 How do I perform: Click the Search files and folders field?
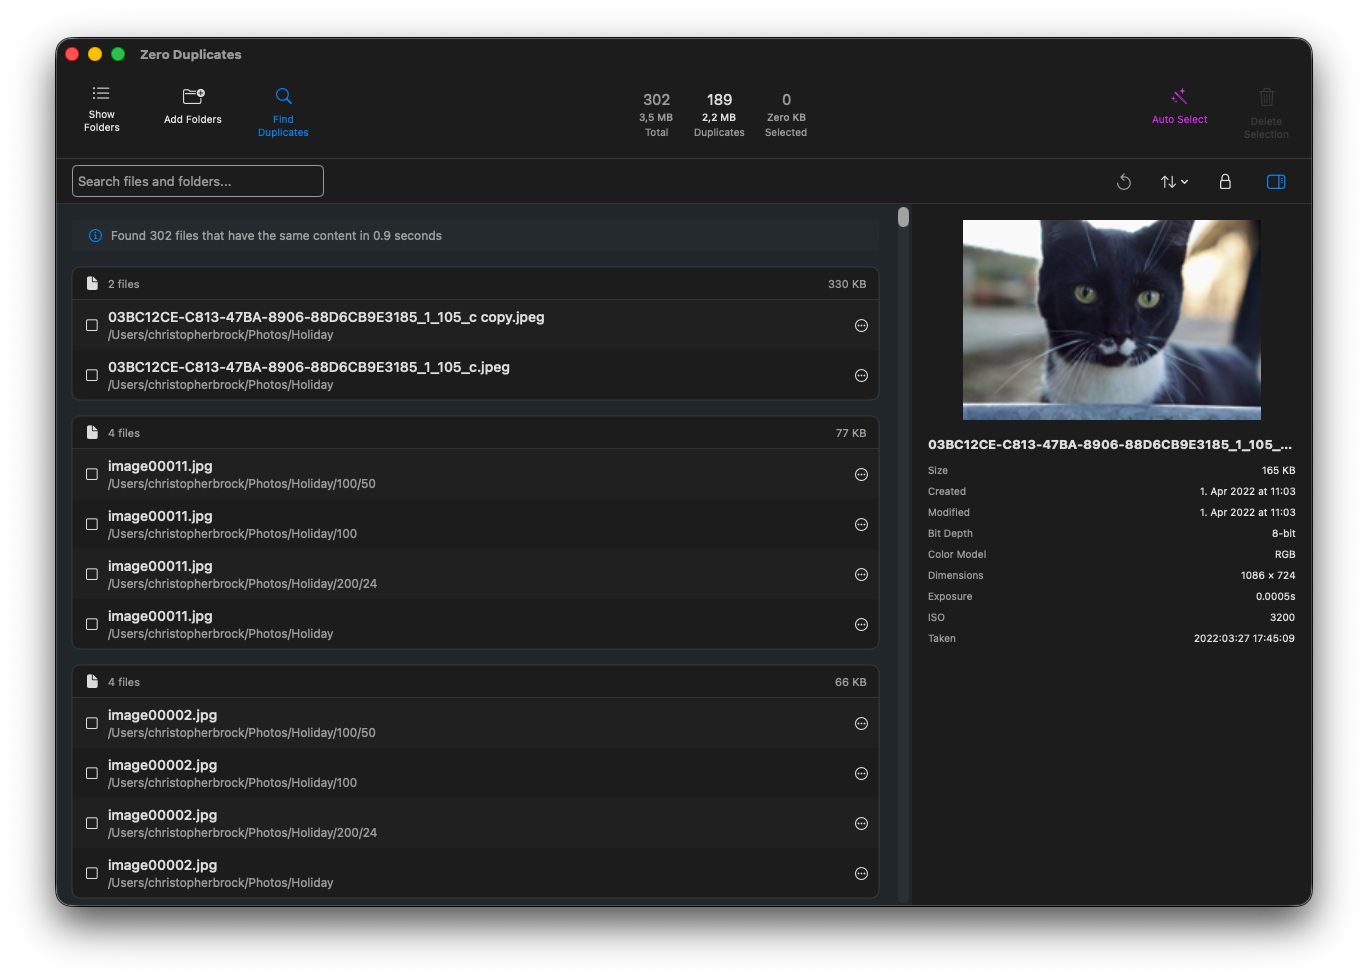pos(198,181)
